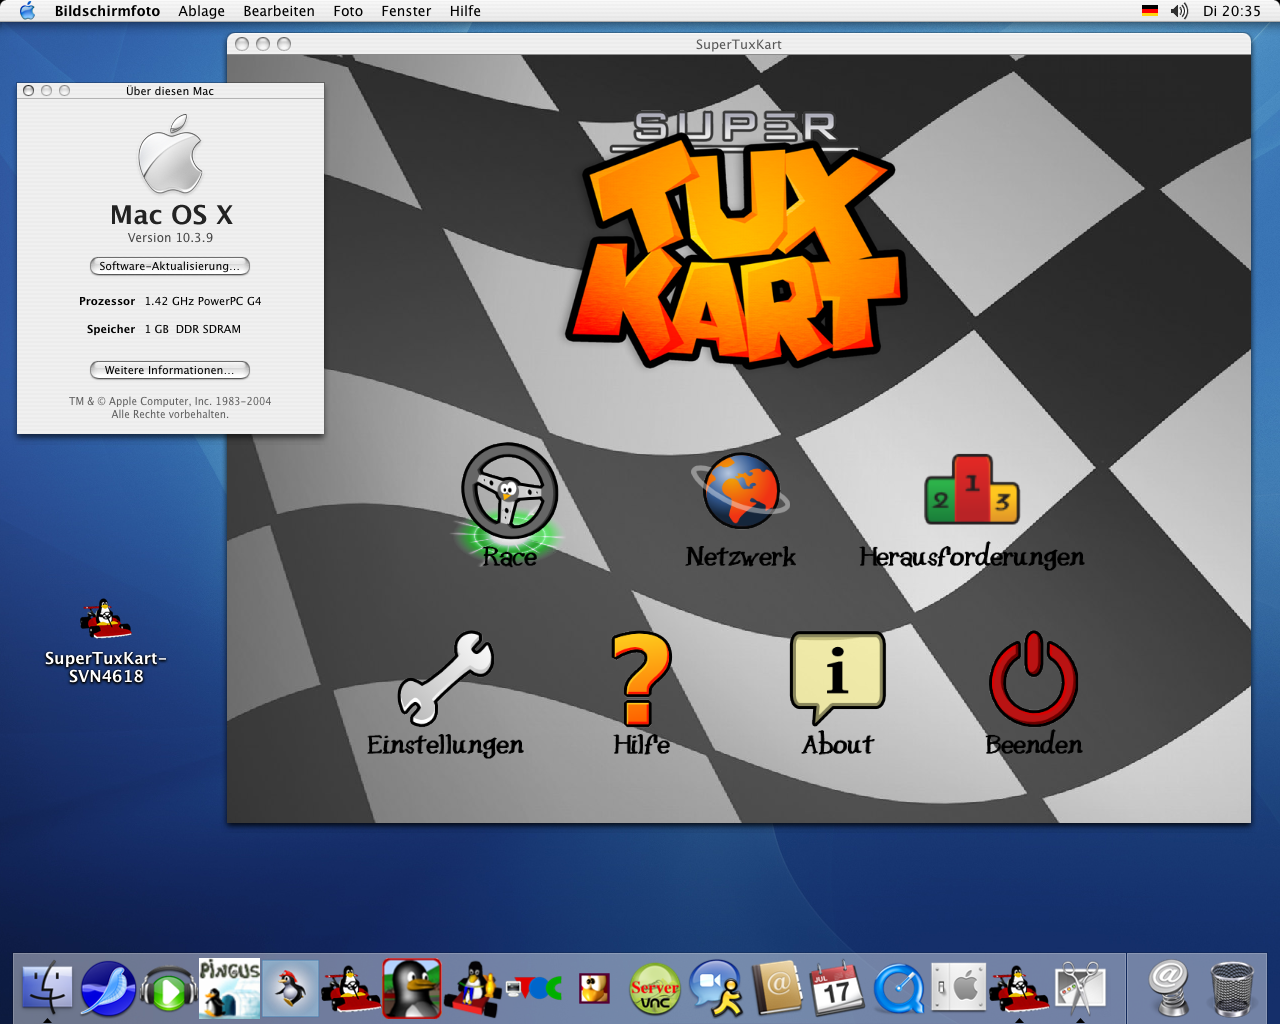Open the TBC dock icon
Screen dimensions: 1280x1024
[x=533, y=988]
